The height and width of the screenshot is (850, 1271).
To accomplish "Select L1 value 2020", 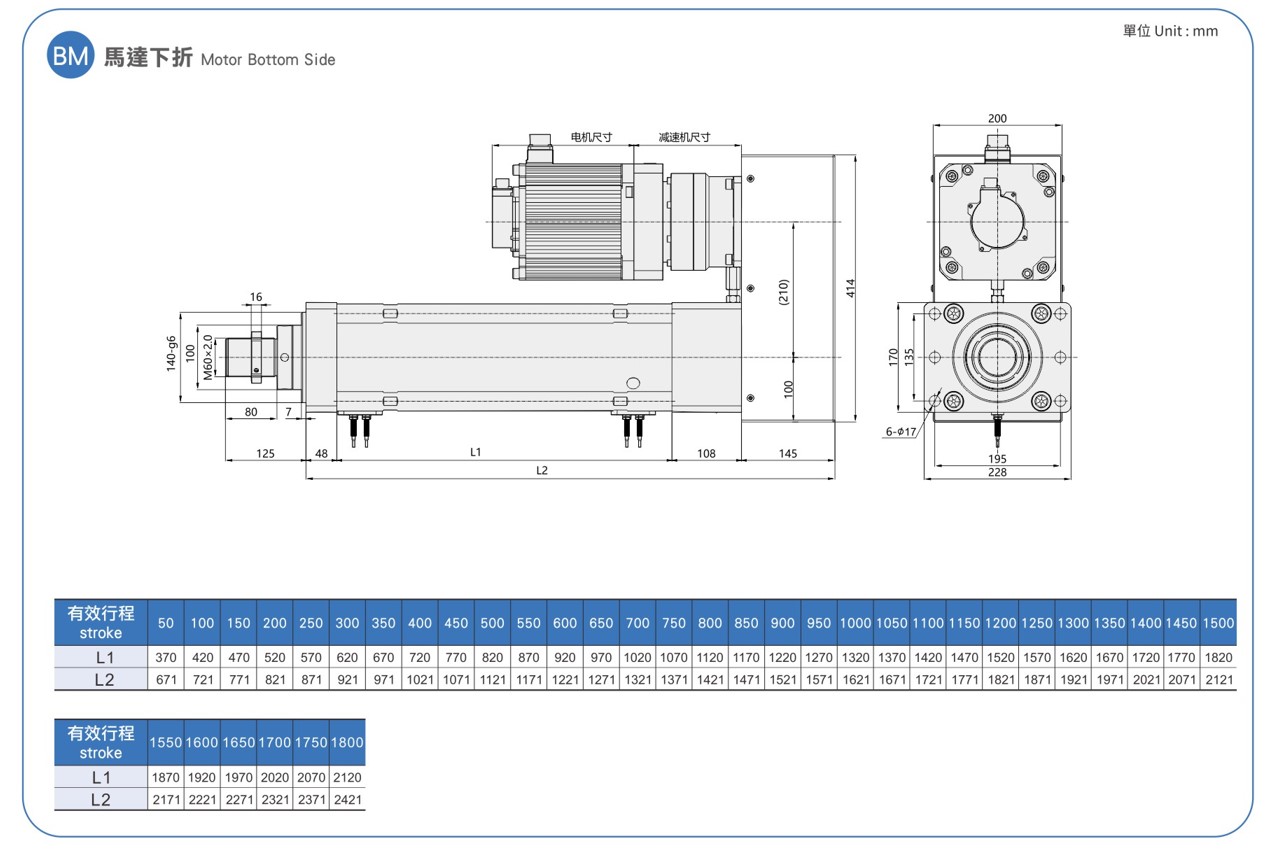I will pos(275,777).
